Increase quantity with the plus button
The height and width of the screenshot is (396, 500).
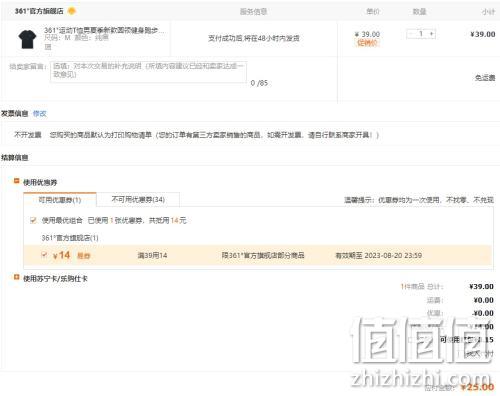click(432, 34)
